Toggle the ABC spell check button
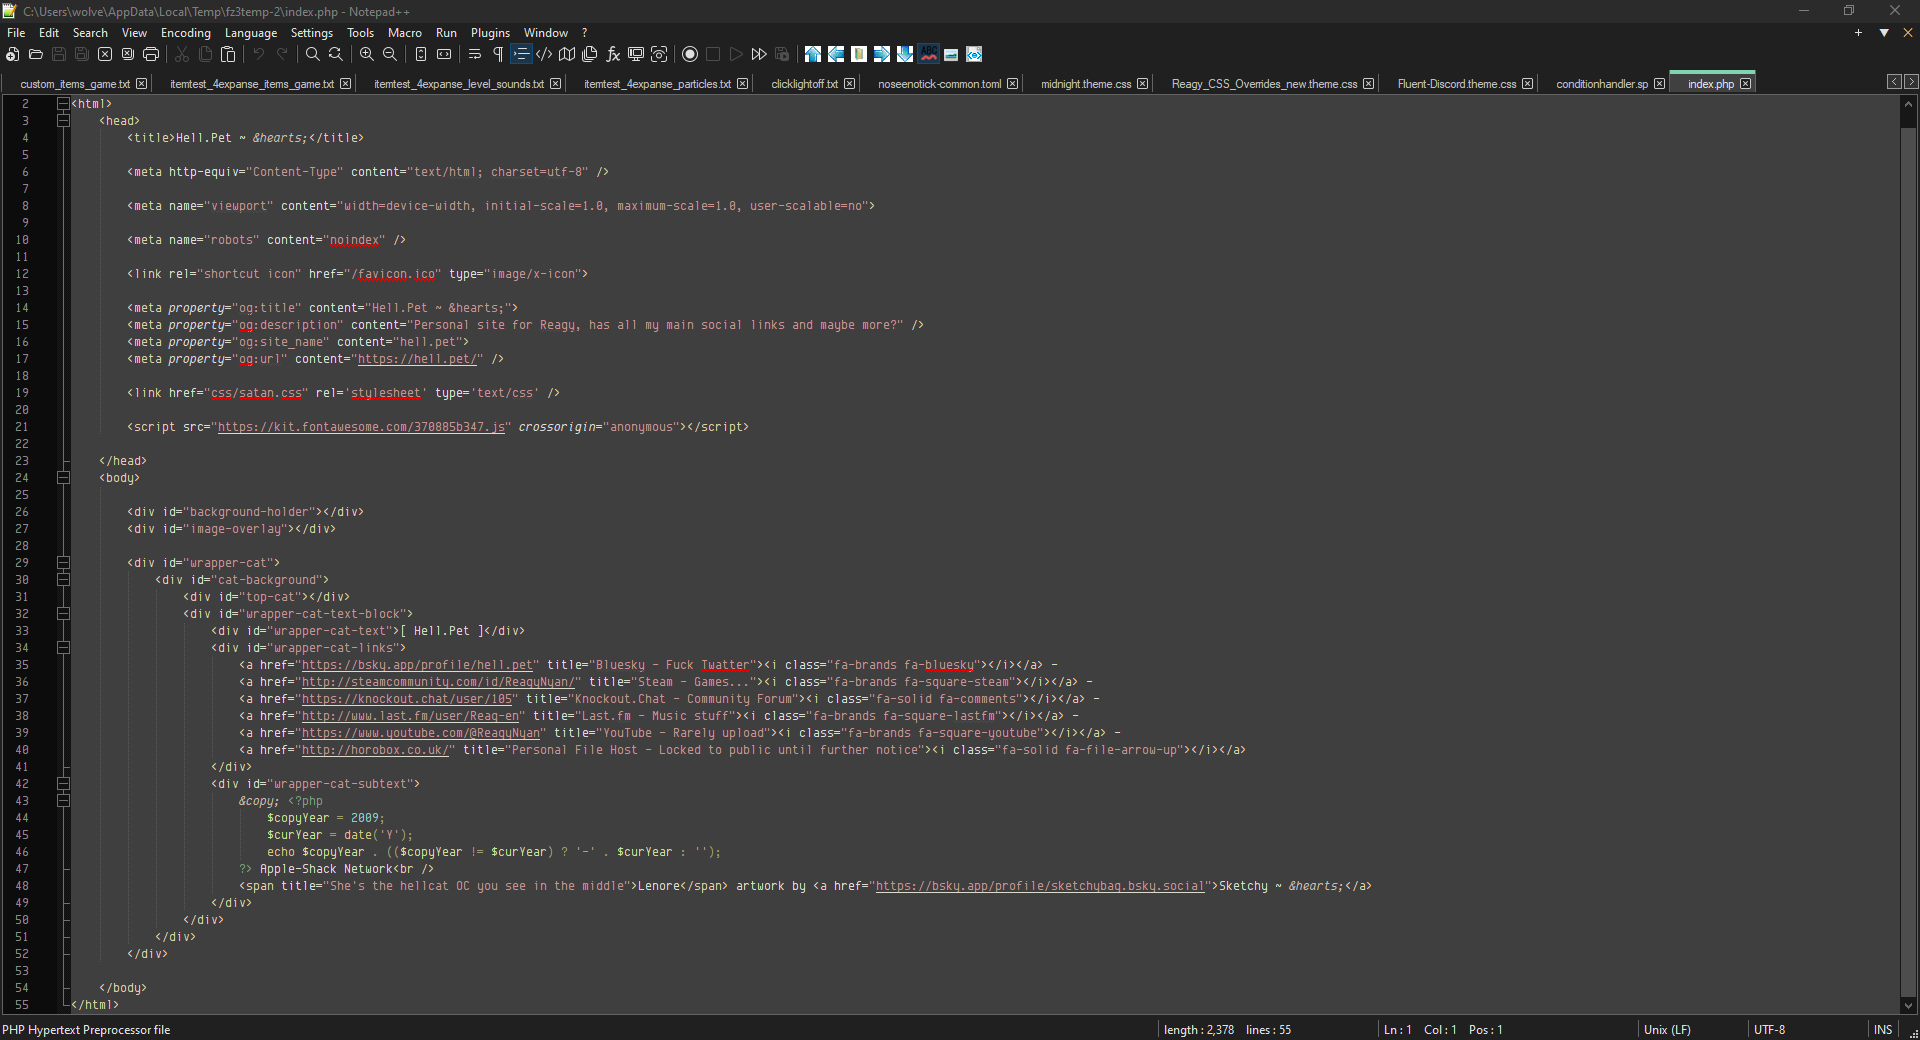 pyautogui.click(x=928, y=54)
